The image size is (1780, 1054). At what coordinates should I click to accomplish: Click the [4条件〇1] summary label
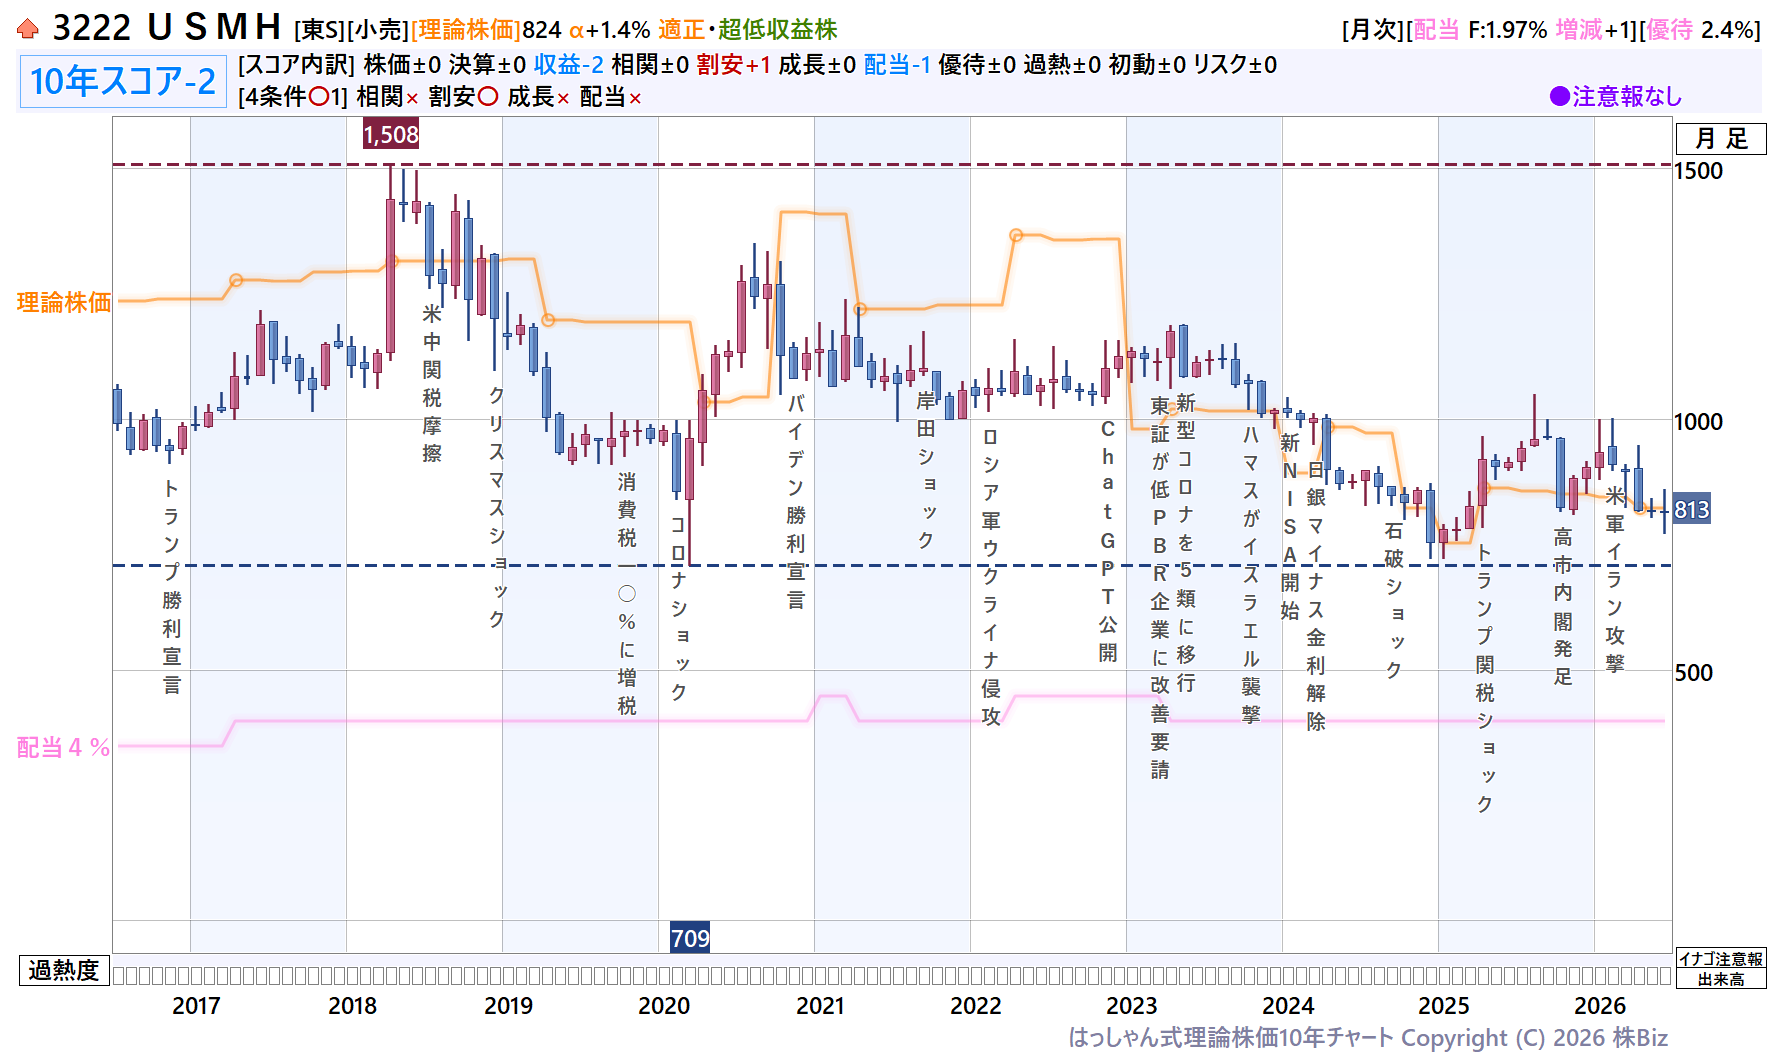pyautogui.click(x=293, y=97)
